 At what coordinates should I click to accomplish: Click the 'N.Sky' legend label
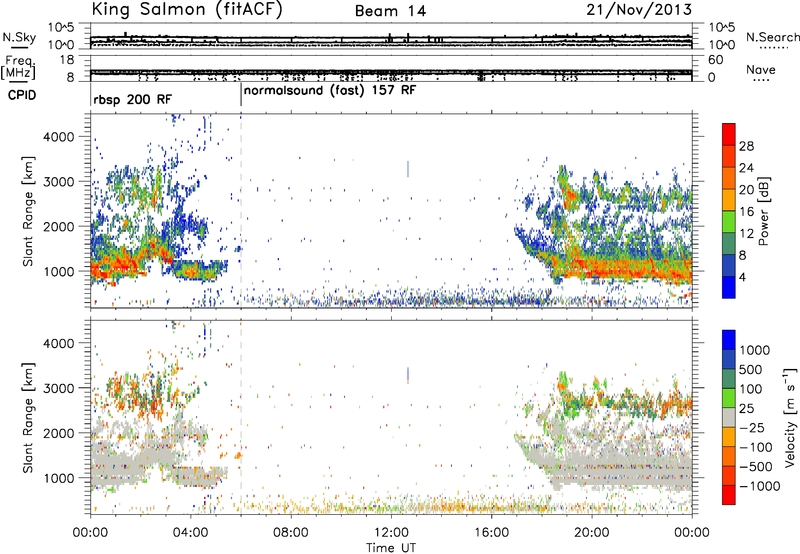coord(19,37)
